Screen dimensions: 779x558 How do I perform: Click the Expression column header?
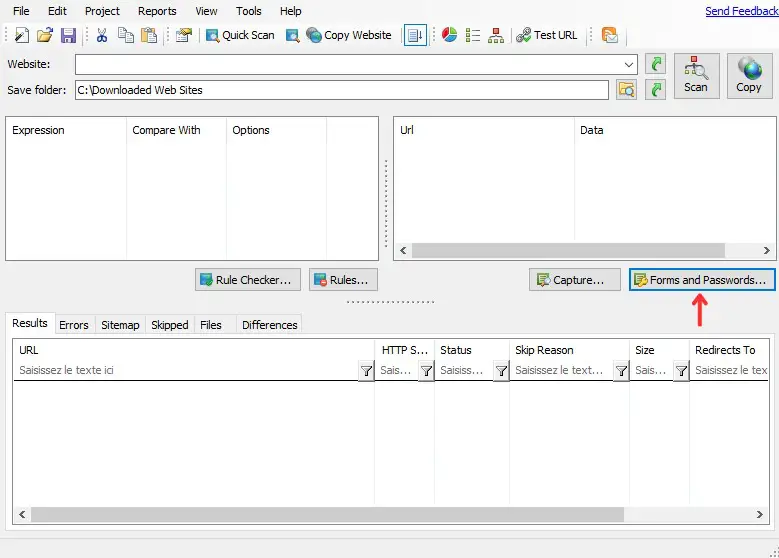66,130
